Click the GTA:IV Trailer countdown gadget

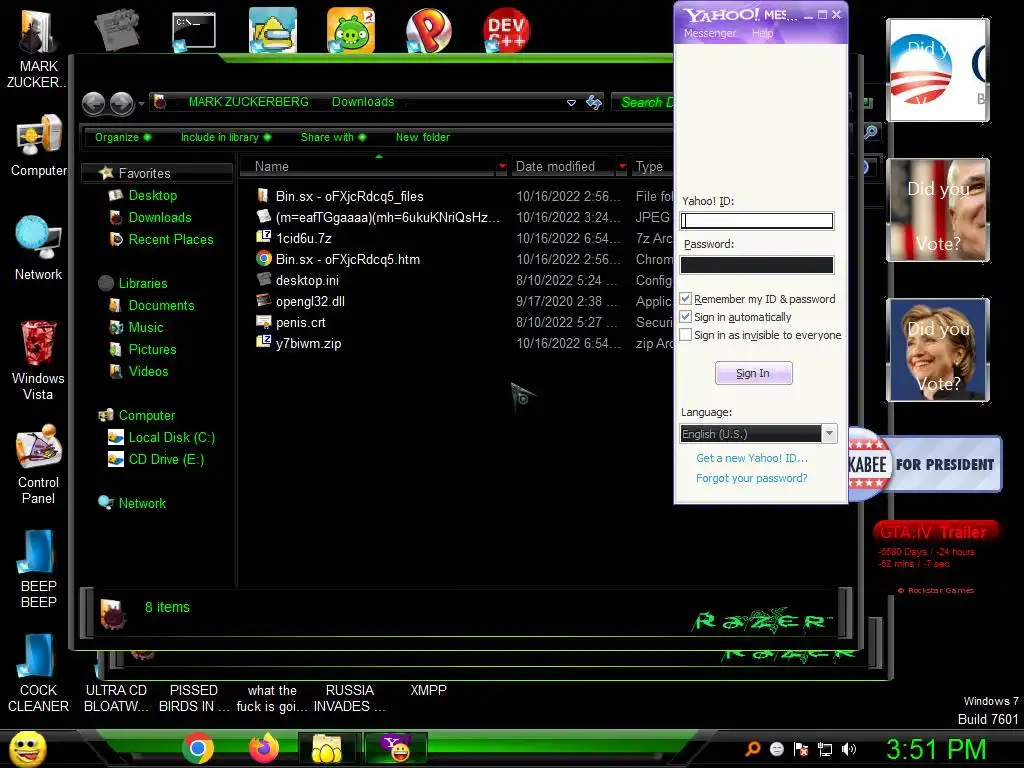point(935,558)
